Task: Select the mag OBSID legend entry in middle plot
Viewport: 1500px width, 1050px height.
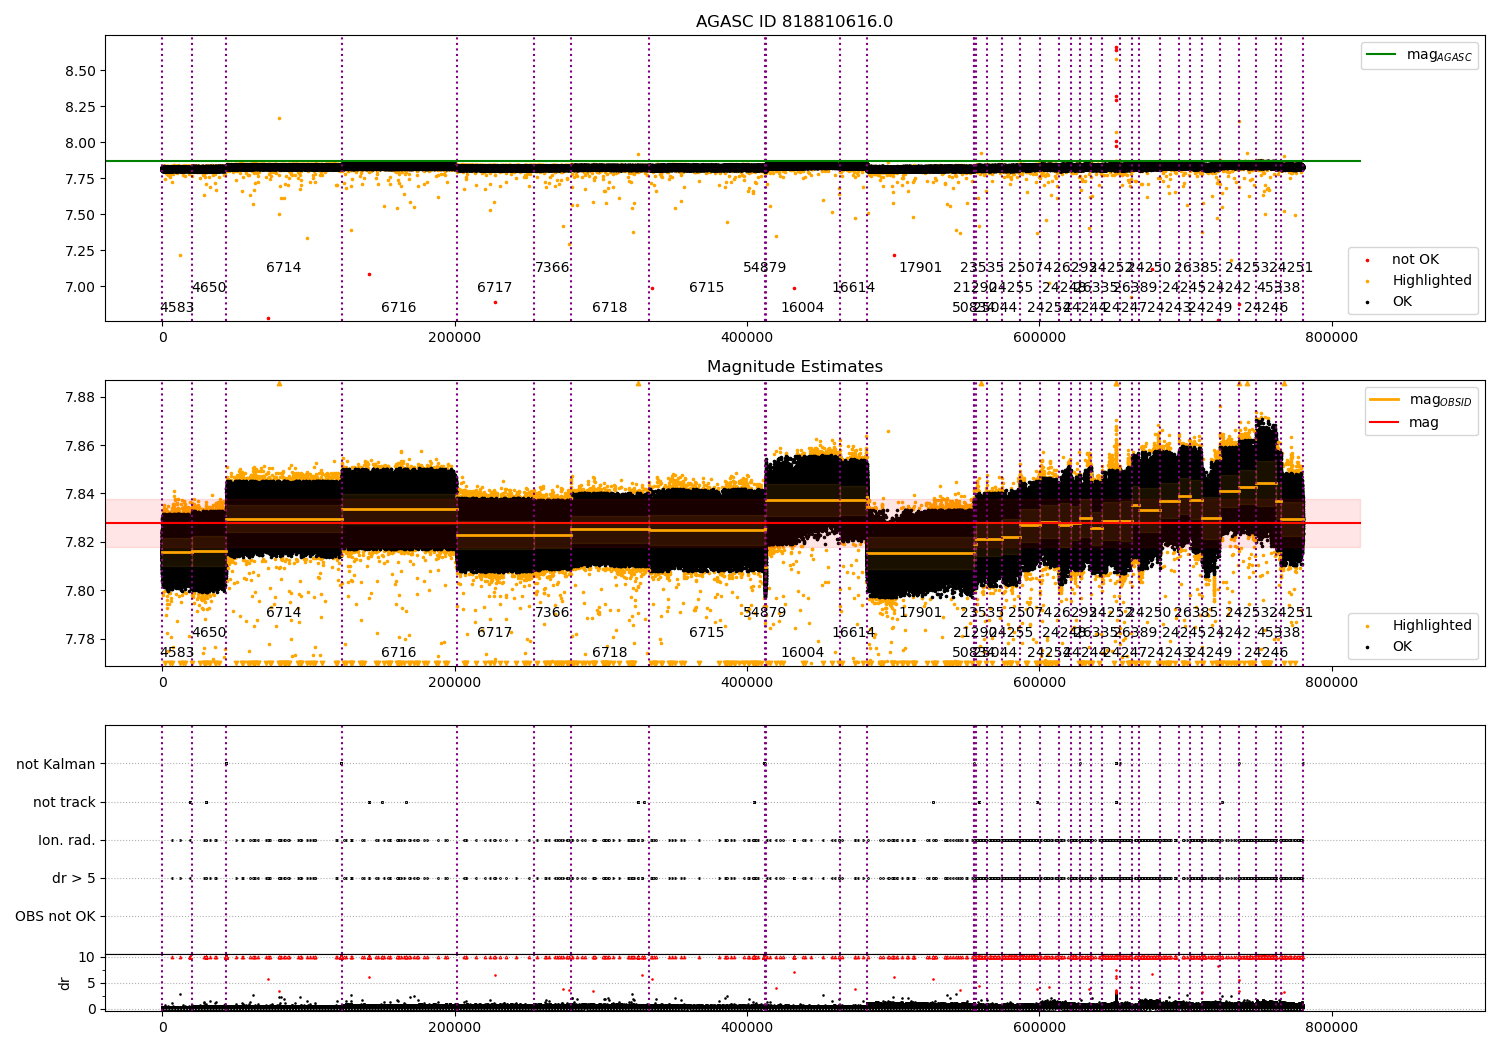Action: click(x=1420, y=400)
